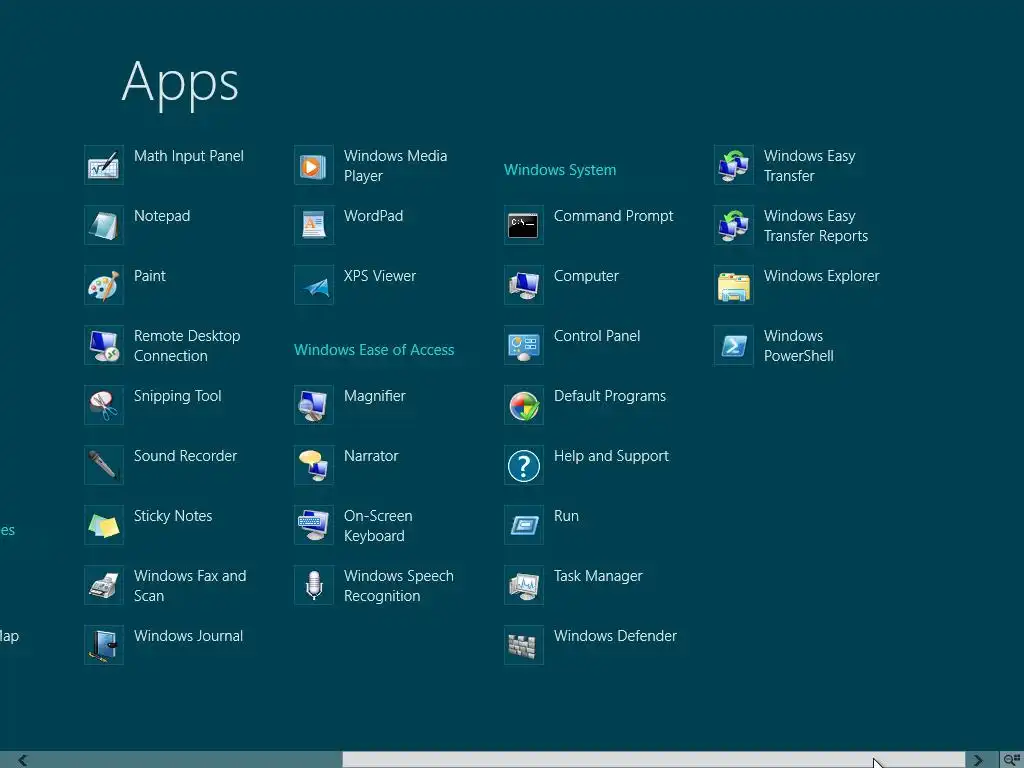1024x768 pixels.
Task: Launch the Windows Journal icon
Action: (x=104, y=646)
